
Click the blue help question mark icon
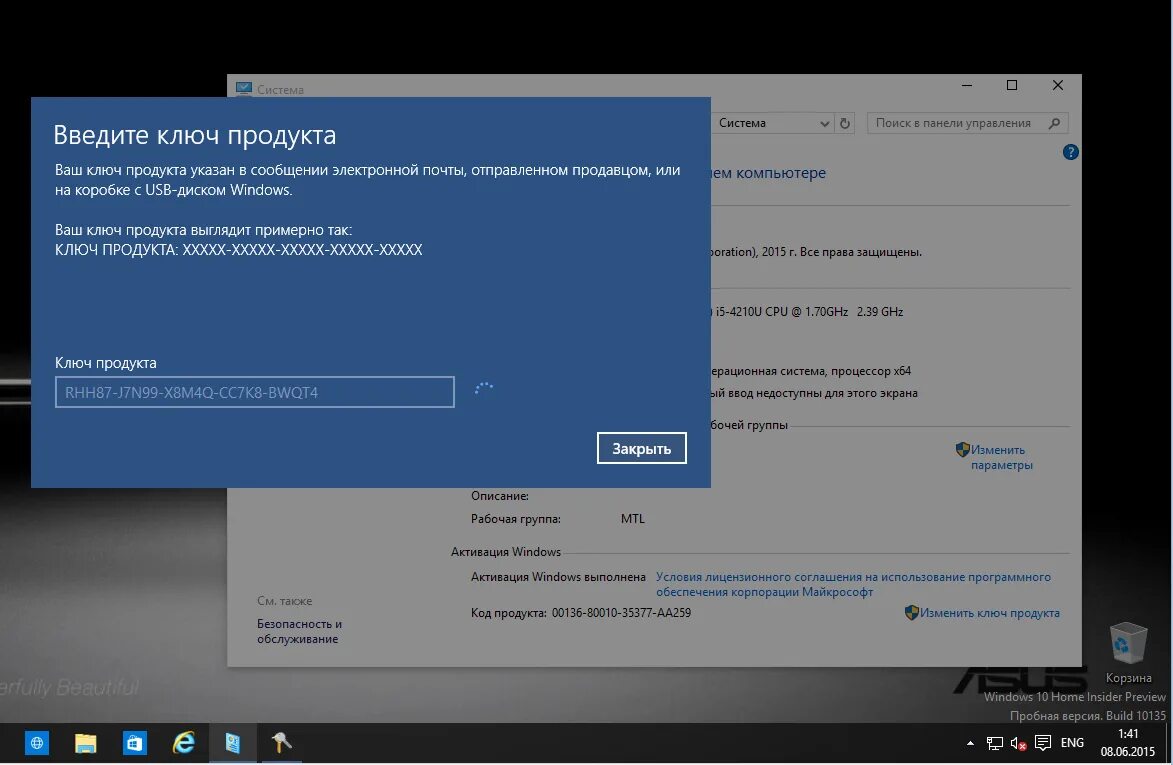1070,152
